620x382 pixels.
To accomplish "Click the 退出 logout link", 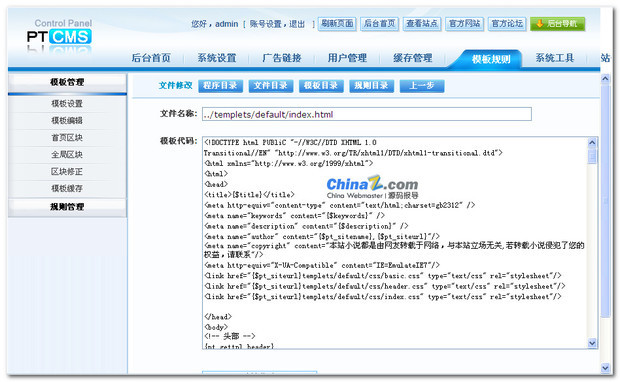I will coord(297,24).
